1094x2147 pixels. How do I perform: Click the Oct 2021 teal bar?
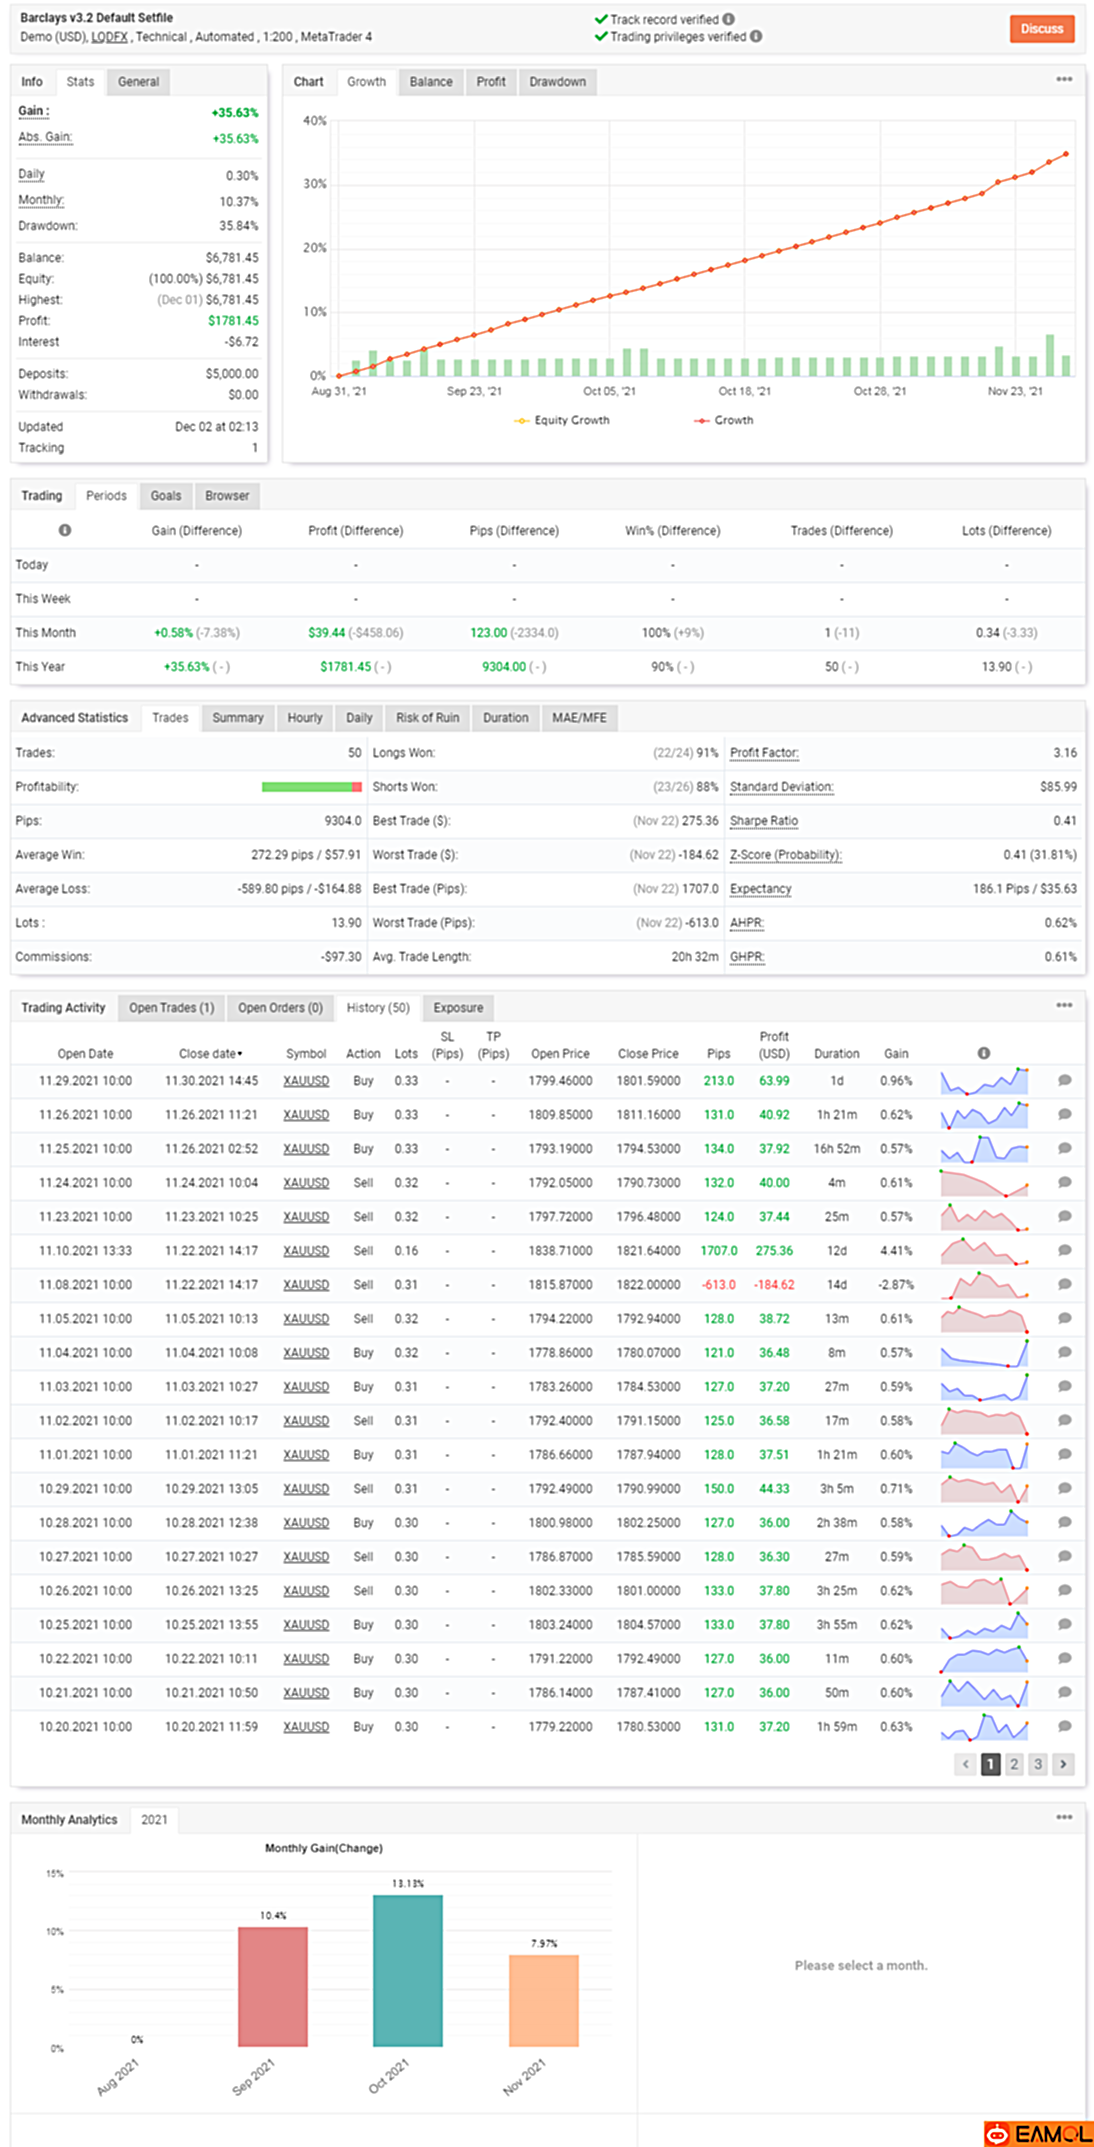[x=407, y=1970]
